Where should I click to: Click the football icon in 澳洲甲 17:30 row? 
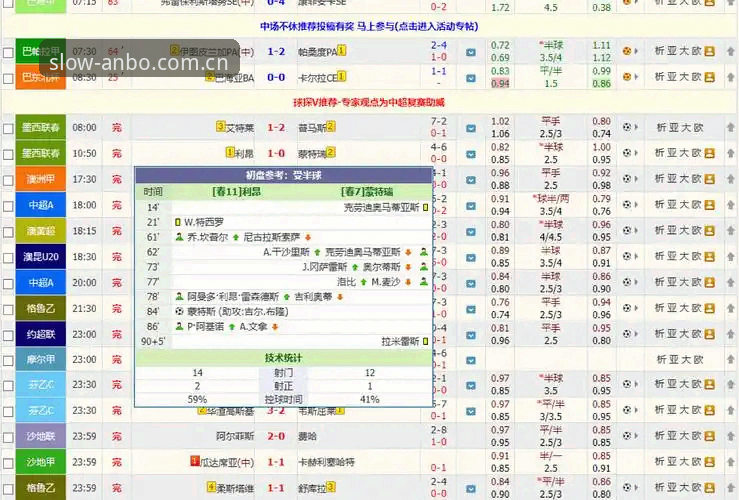[x=627, y=179]
